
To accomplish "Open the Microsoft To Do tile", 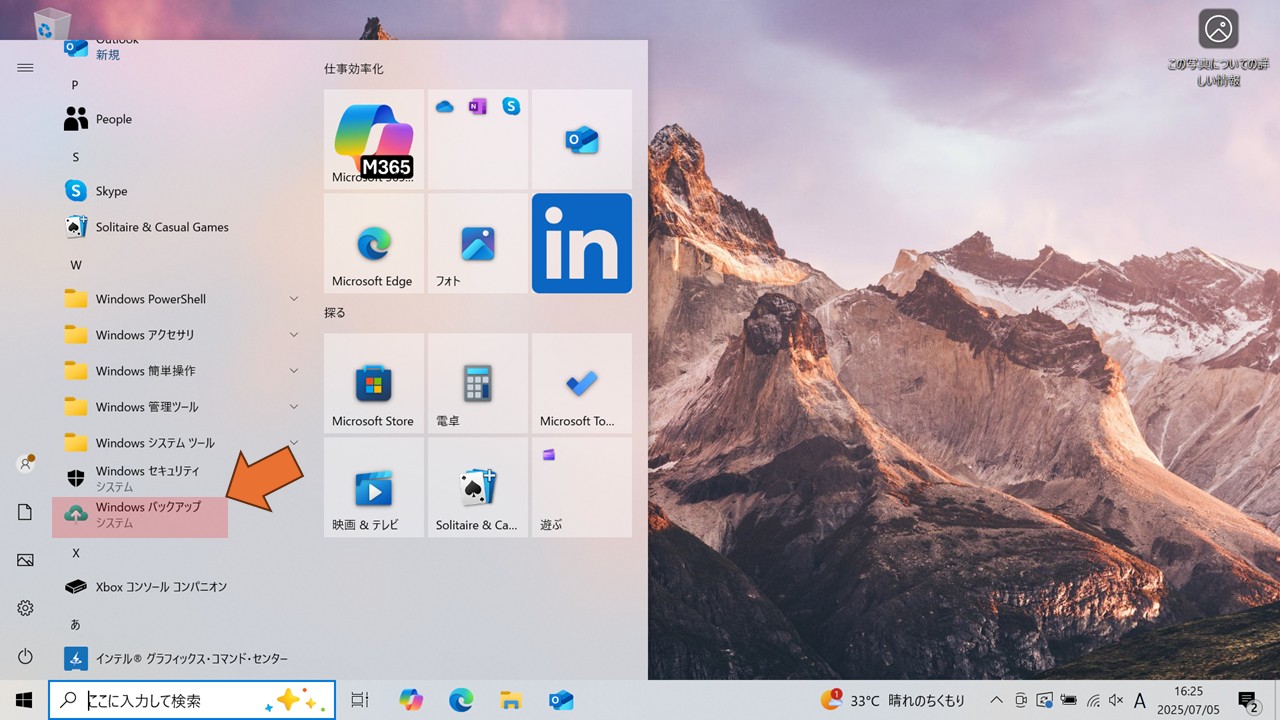I will tap(581, 383).
